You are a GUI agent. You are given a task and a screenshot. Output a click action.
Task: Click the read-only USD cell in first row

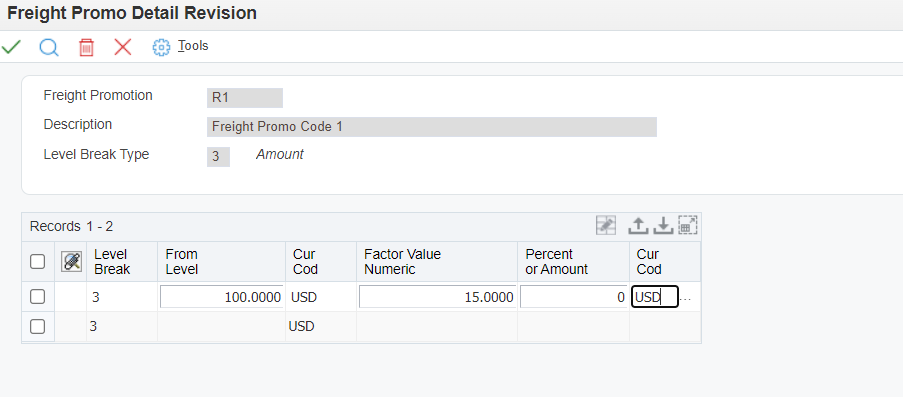point(320,297)
